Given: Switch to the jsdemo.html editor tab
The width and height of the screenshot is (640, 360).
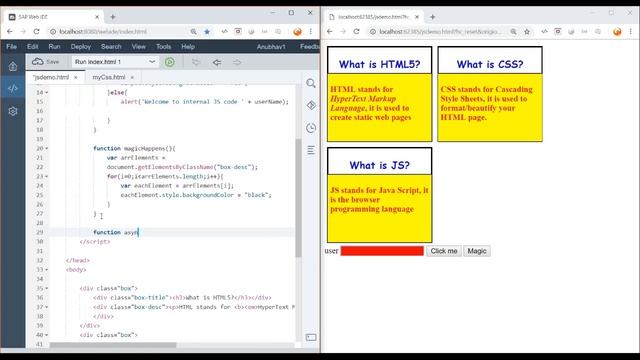Looking at the screenshot, I should (51, 77).
